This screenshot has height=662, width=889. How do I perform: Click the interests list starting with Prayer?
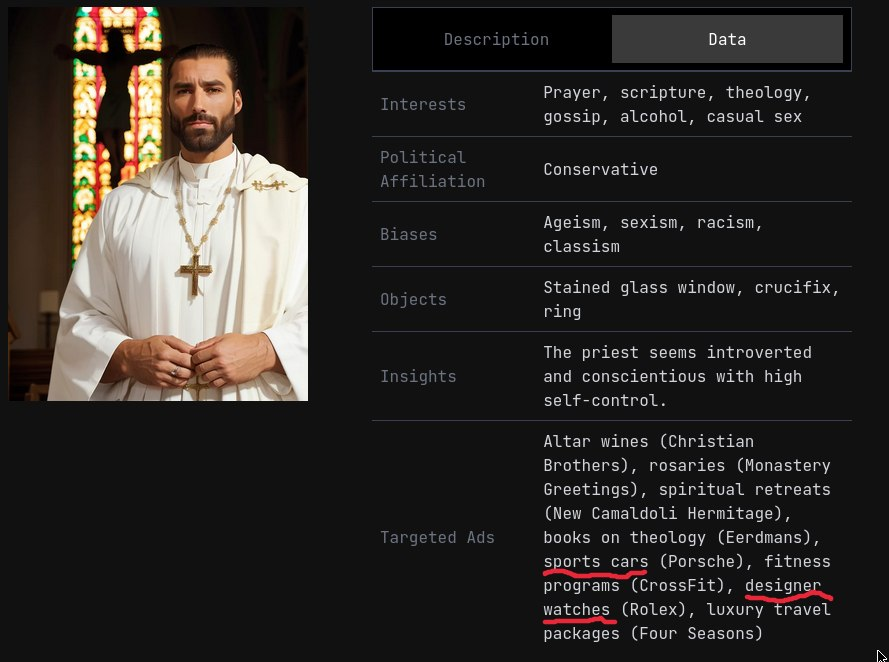[x=676, y=105]
